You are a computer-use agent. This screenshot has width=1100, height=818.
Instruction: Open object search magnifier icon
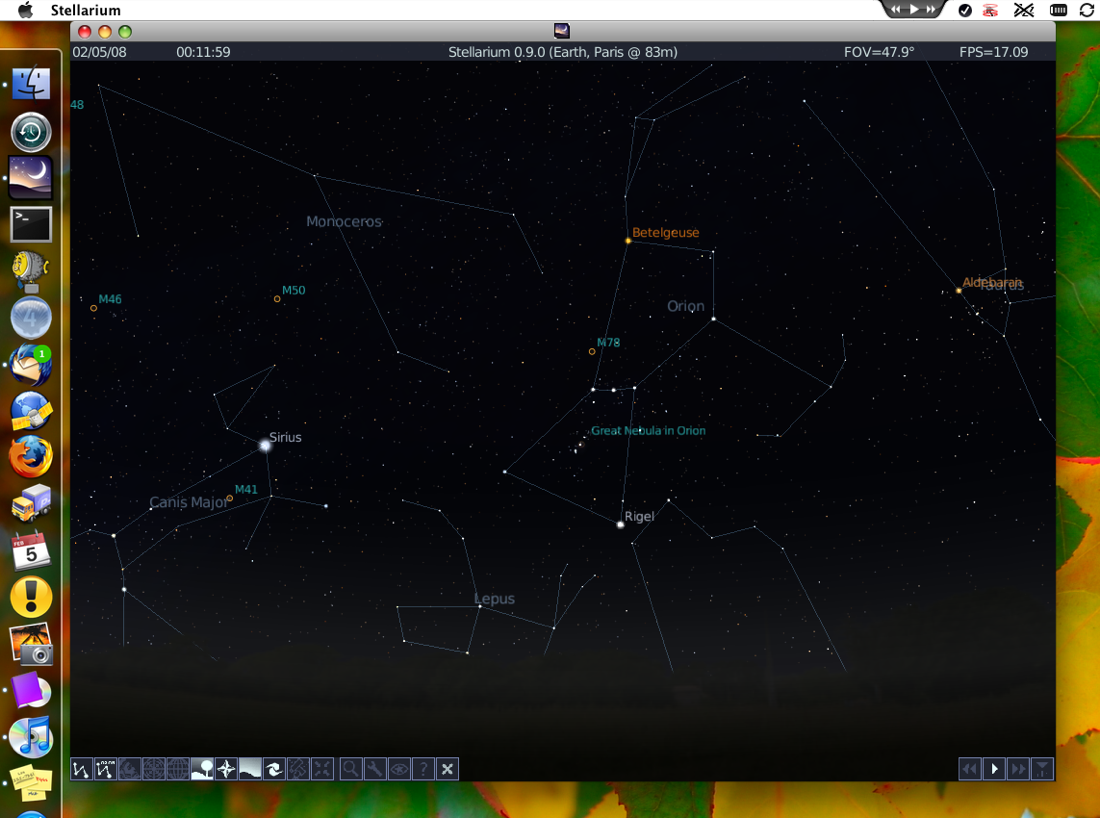351,770
